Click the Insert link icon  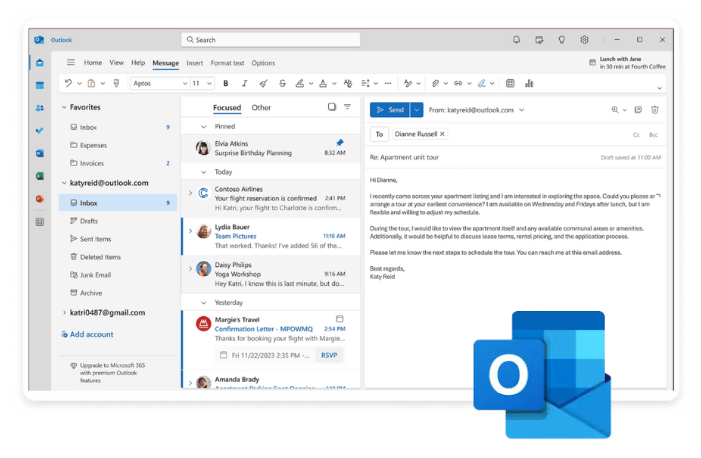pos(458,83)
